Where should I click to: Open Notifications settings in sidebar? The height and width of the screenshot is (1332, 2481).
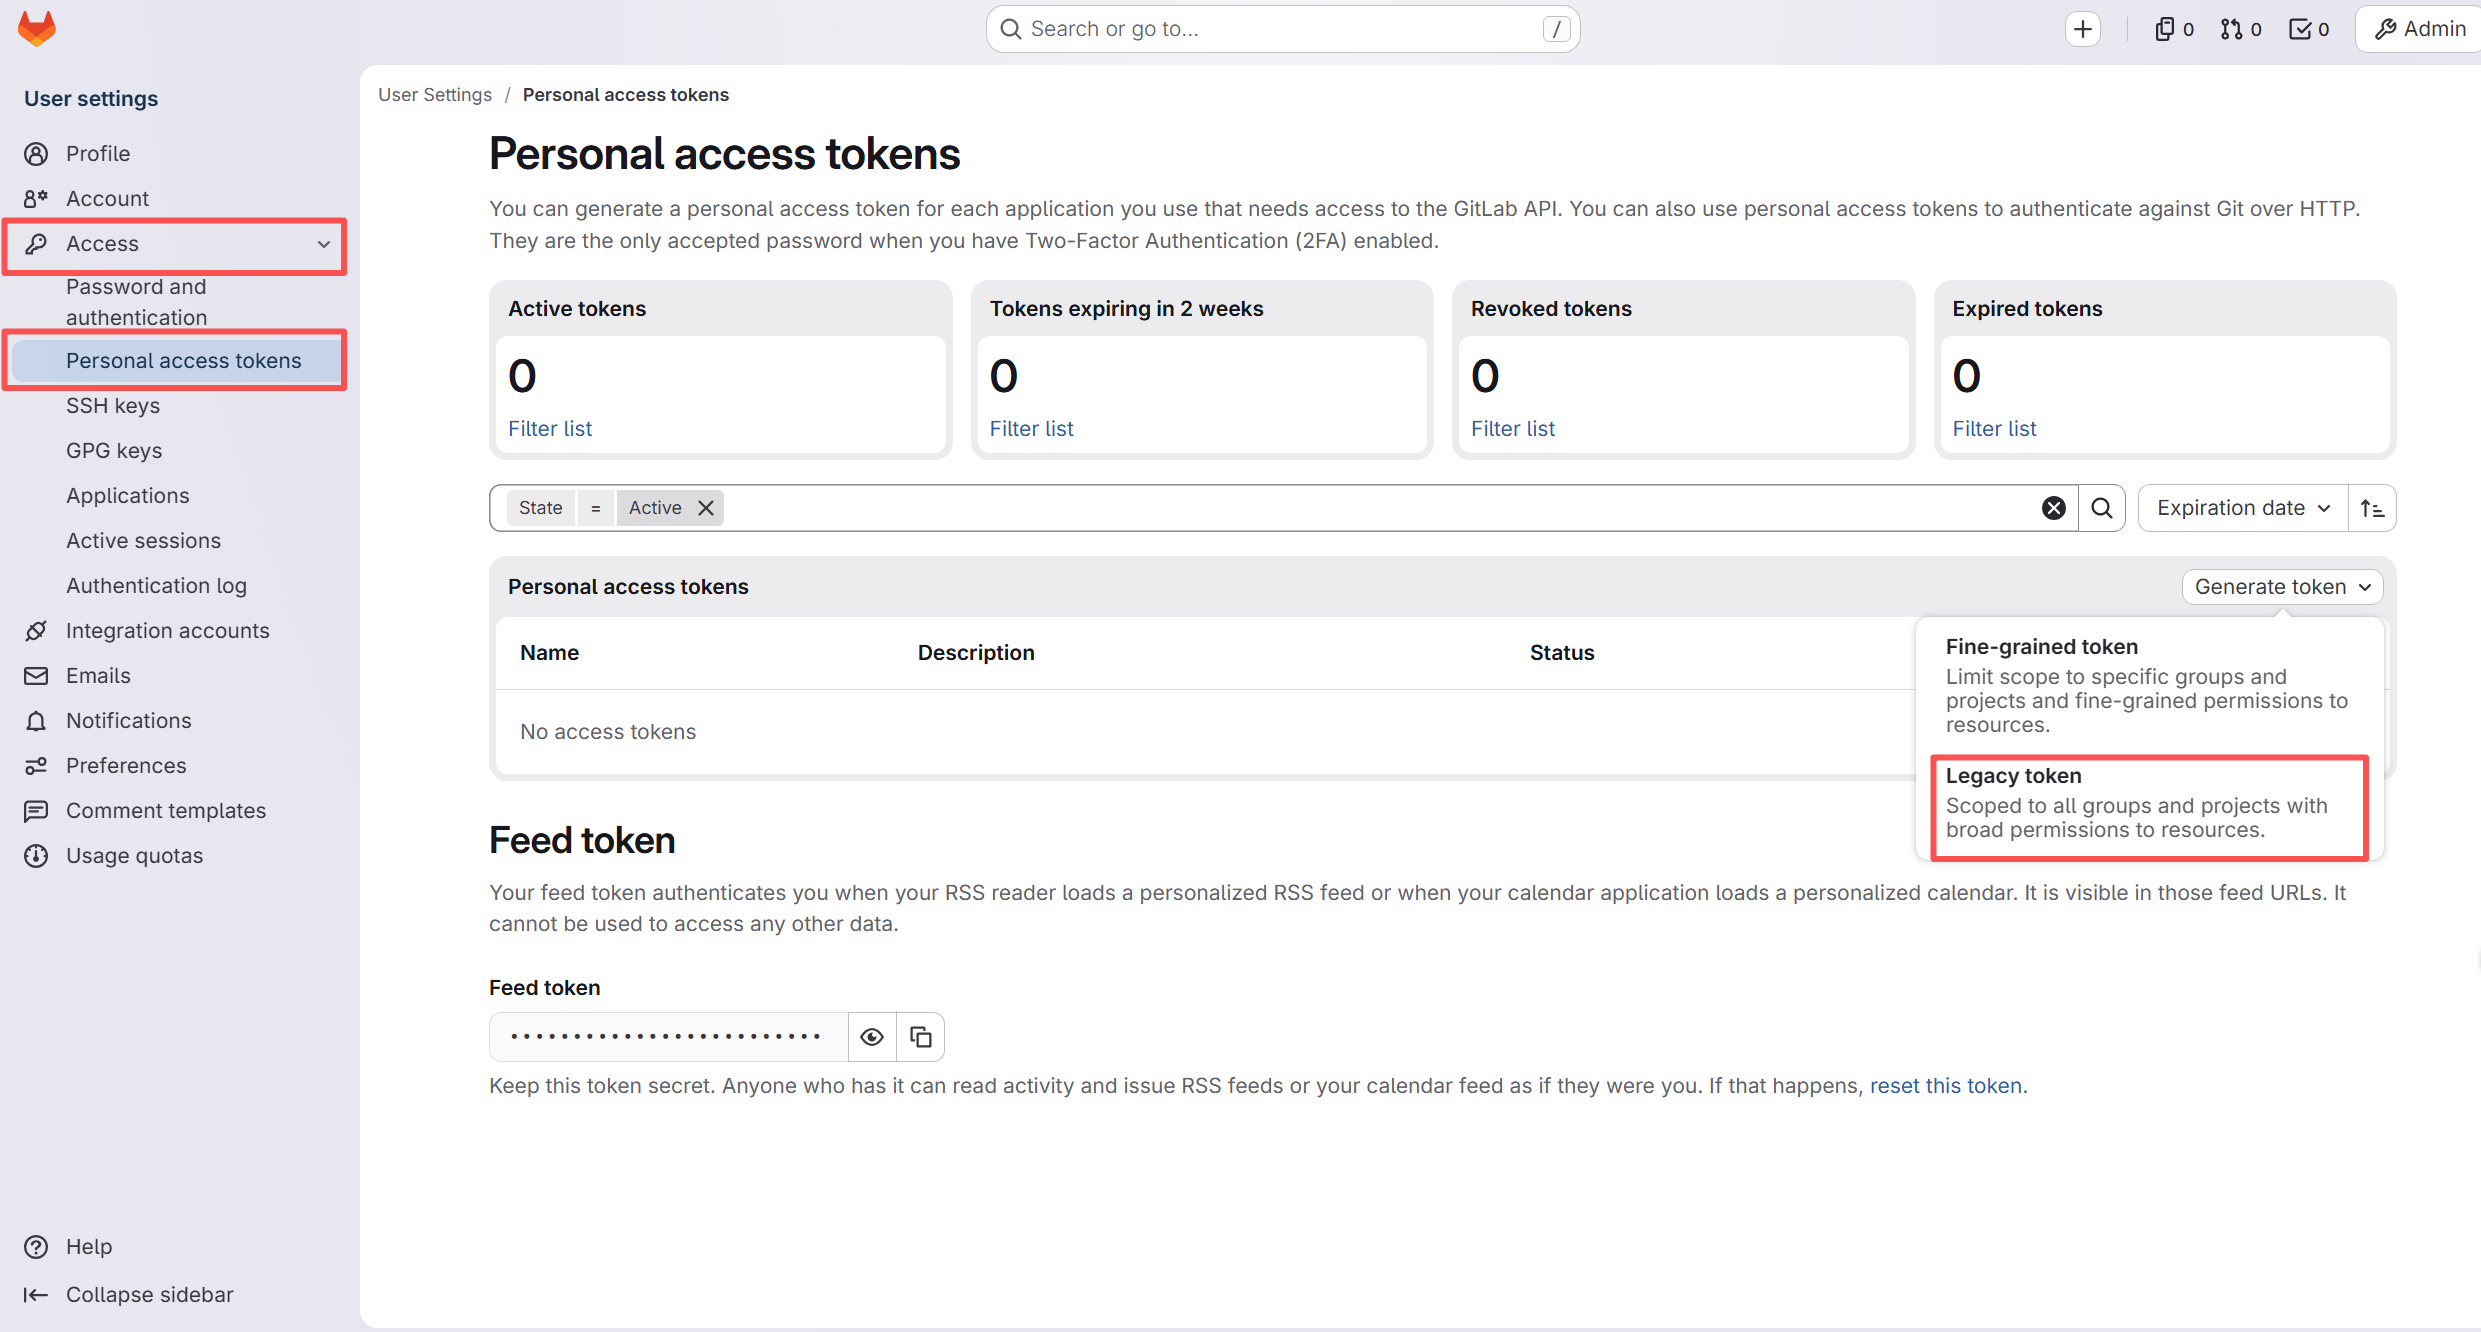[x=128, y=720]
